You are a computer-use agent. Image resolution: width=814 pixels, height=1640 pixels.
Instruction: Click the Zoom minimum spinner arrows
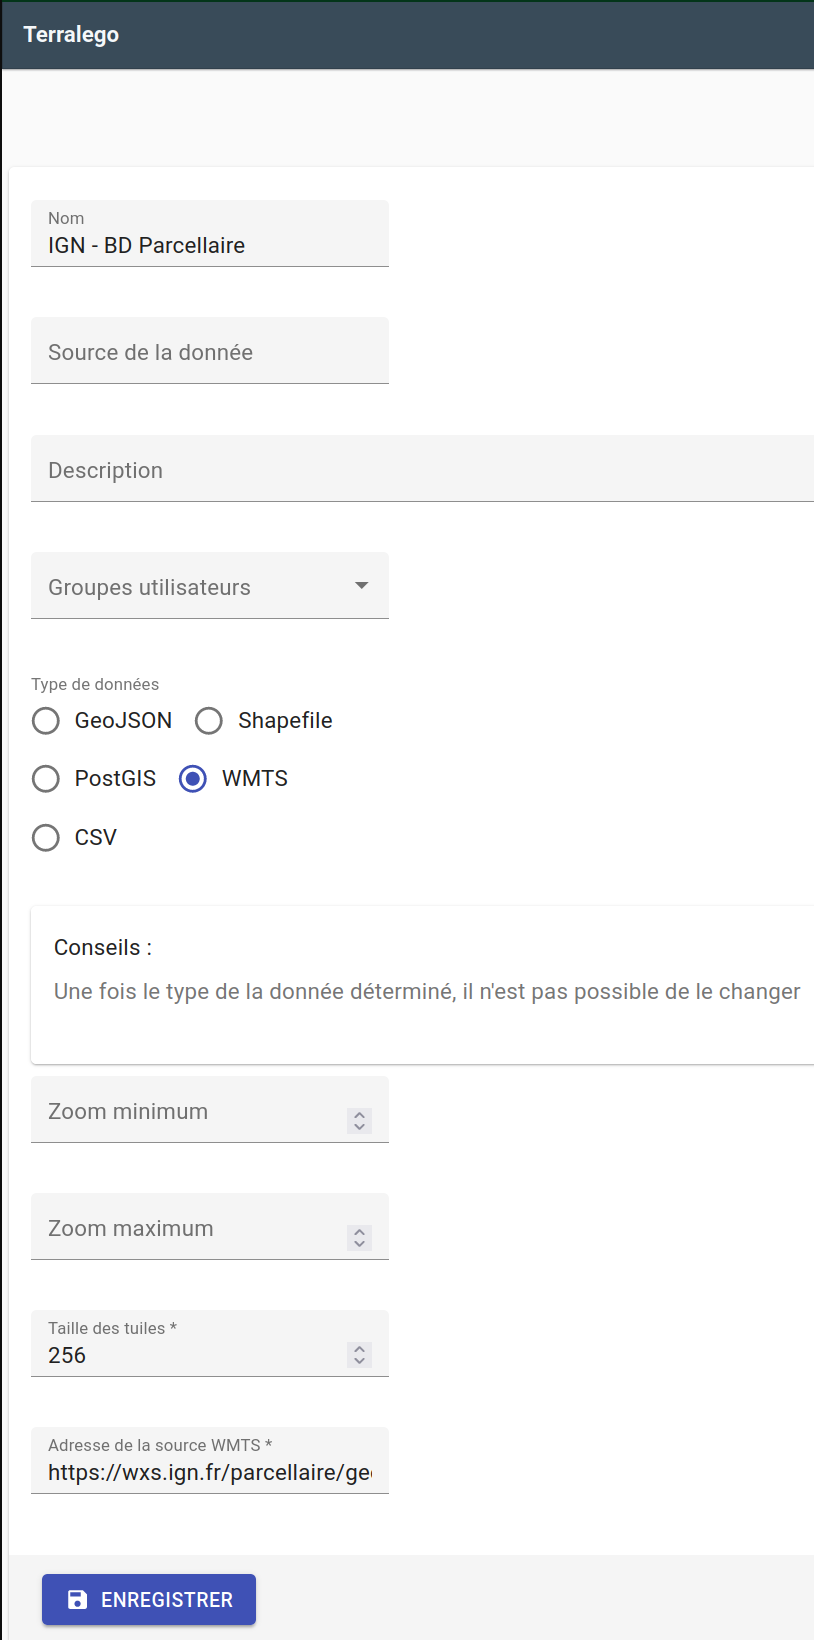(x=360, y=1121)
